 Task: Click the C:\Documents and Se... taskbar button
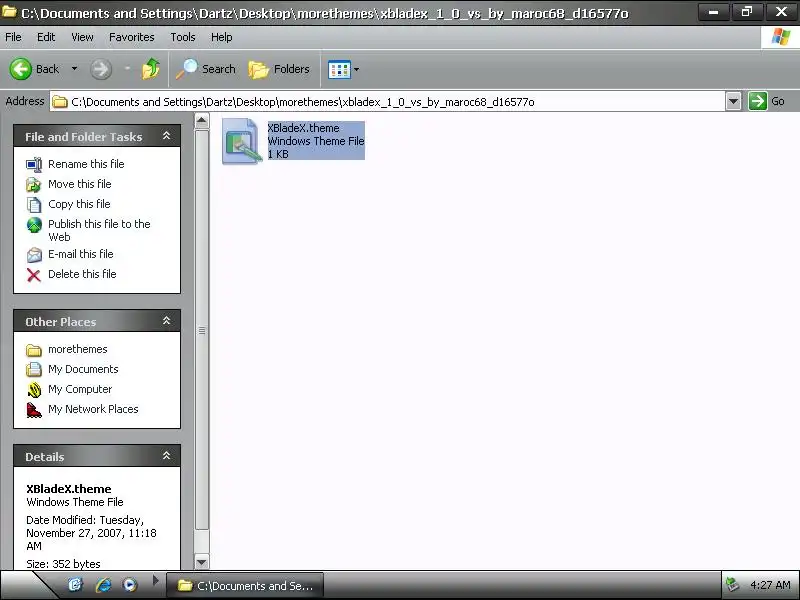[x=245, y=586]
